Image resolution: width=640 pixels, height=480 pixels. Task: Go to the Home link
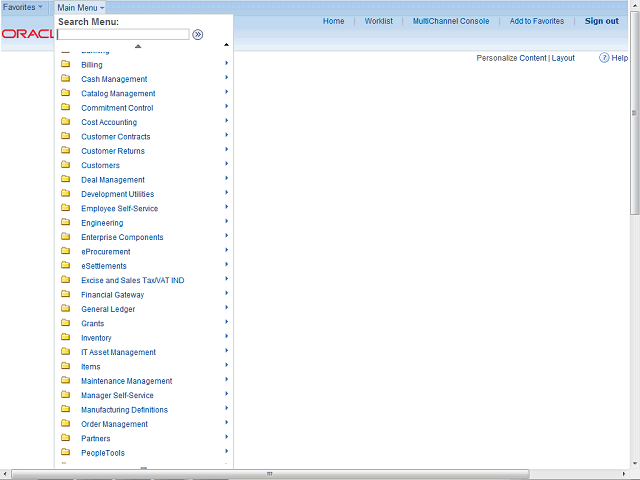[333, 21]
